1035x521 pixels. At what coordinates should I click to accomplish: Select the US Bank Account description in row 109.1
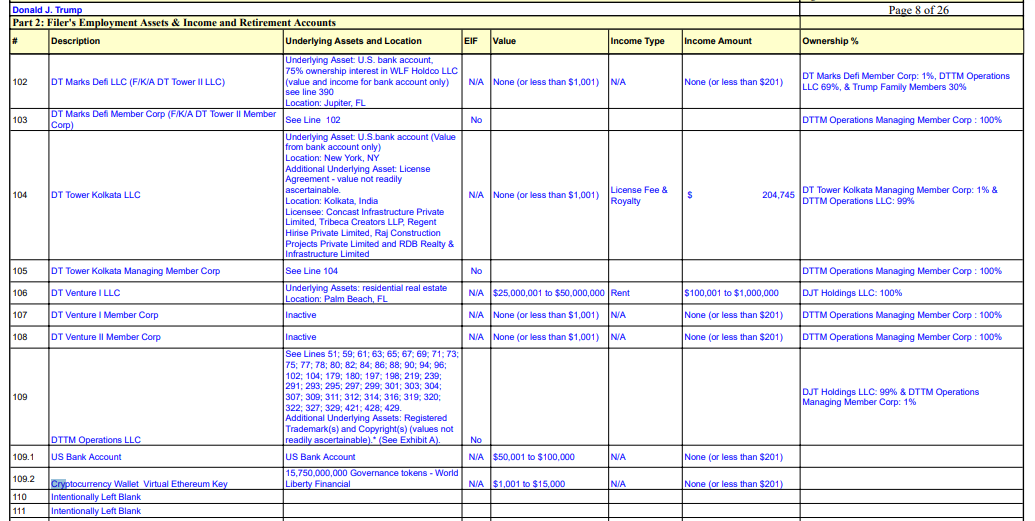pos(86,457)
